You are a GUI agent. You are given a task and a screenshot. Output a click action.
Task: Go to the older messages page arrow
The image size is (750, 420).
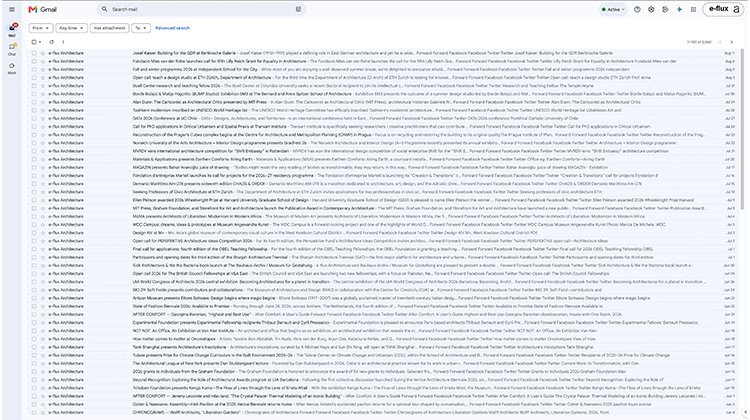(731, 42)
